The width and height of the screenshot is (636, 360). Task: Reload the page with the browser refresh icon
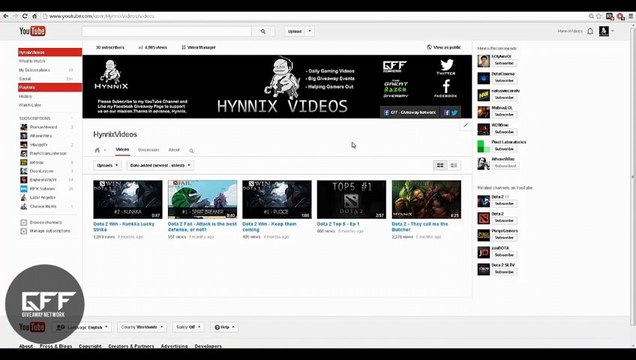click(25, 16)
